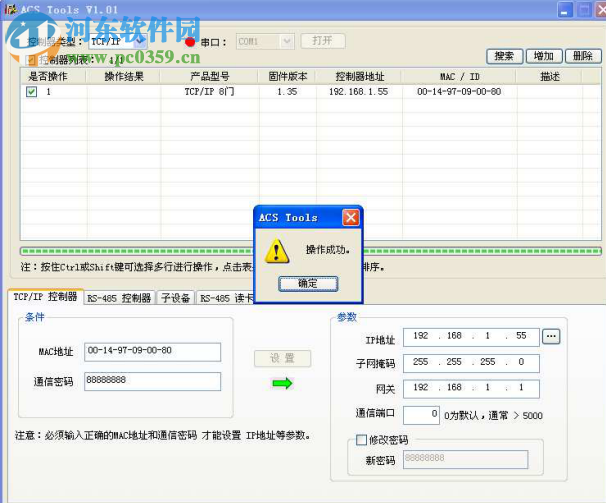Image resolution: width=606 pixels, height=503 pixels.
Task: Click the 搜索 button
Action: 504,56
